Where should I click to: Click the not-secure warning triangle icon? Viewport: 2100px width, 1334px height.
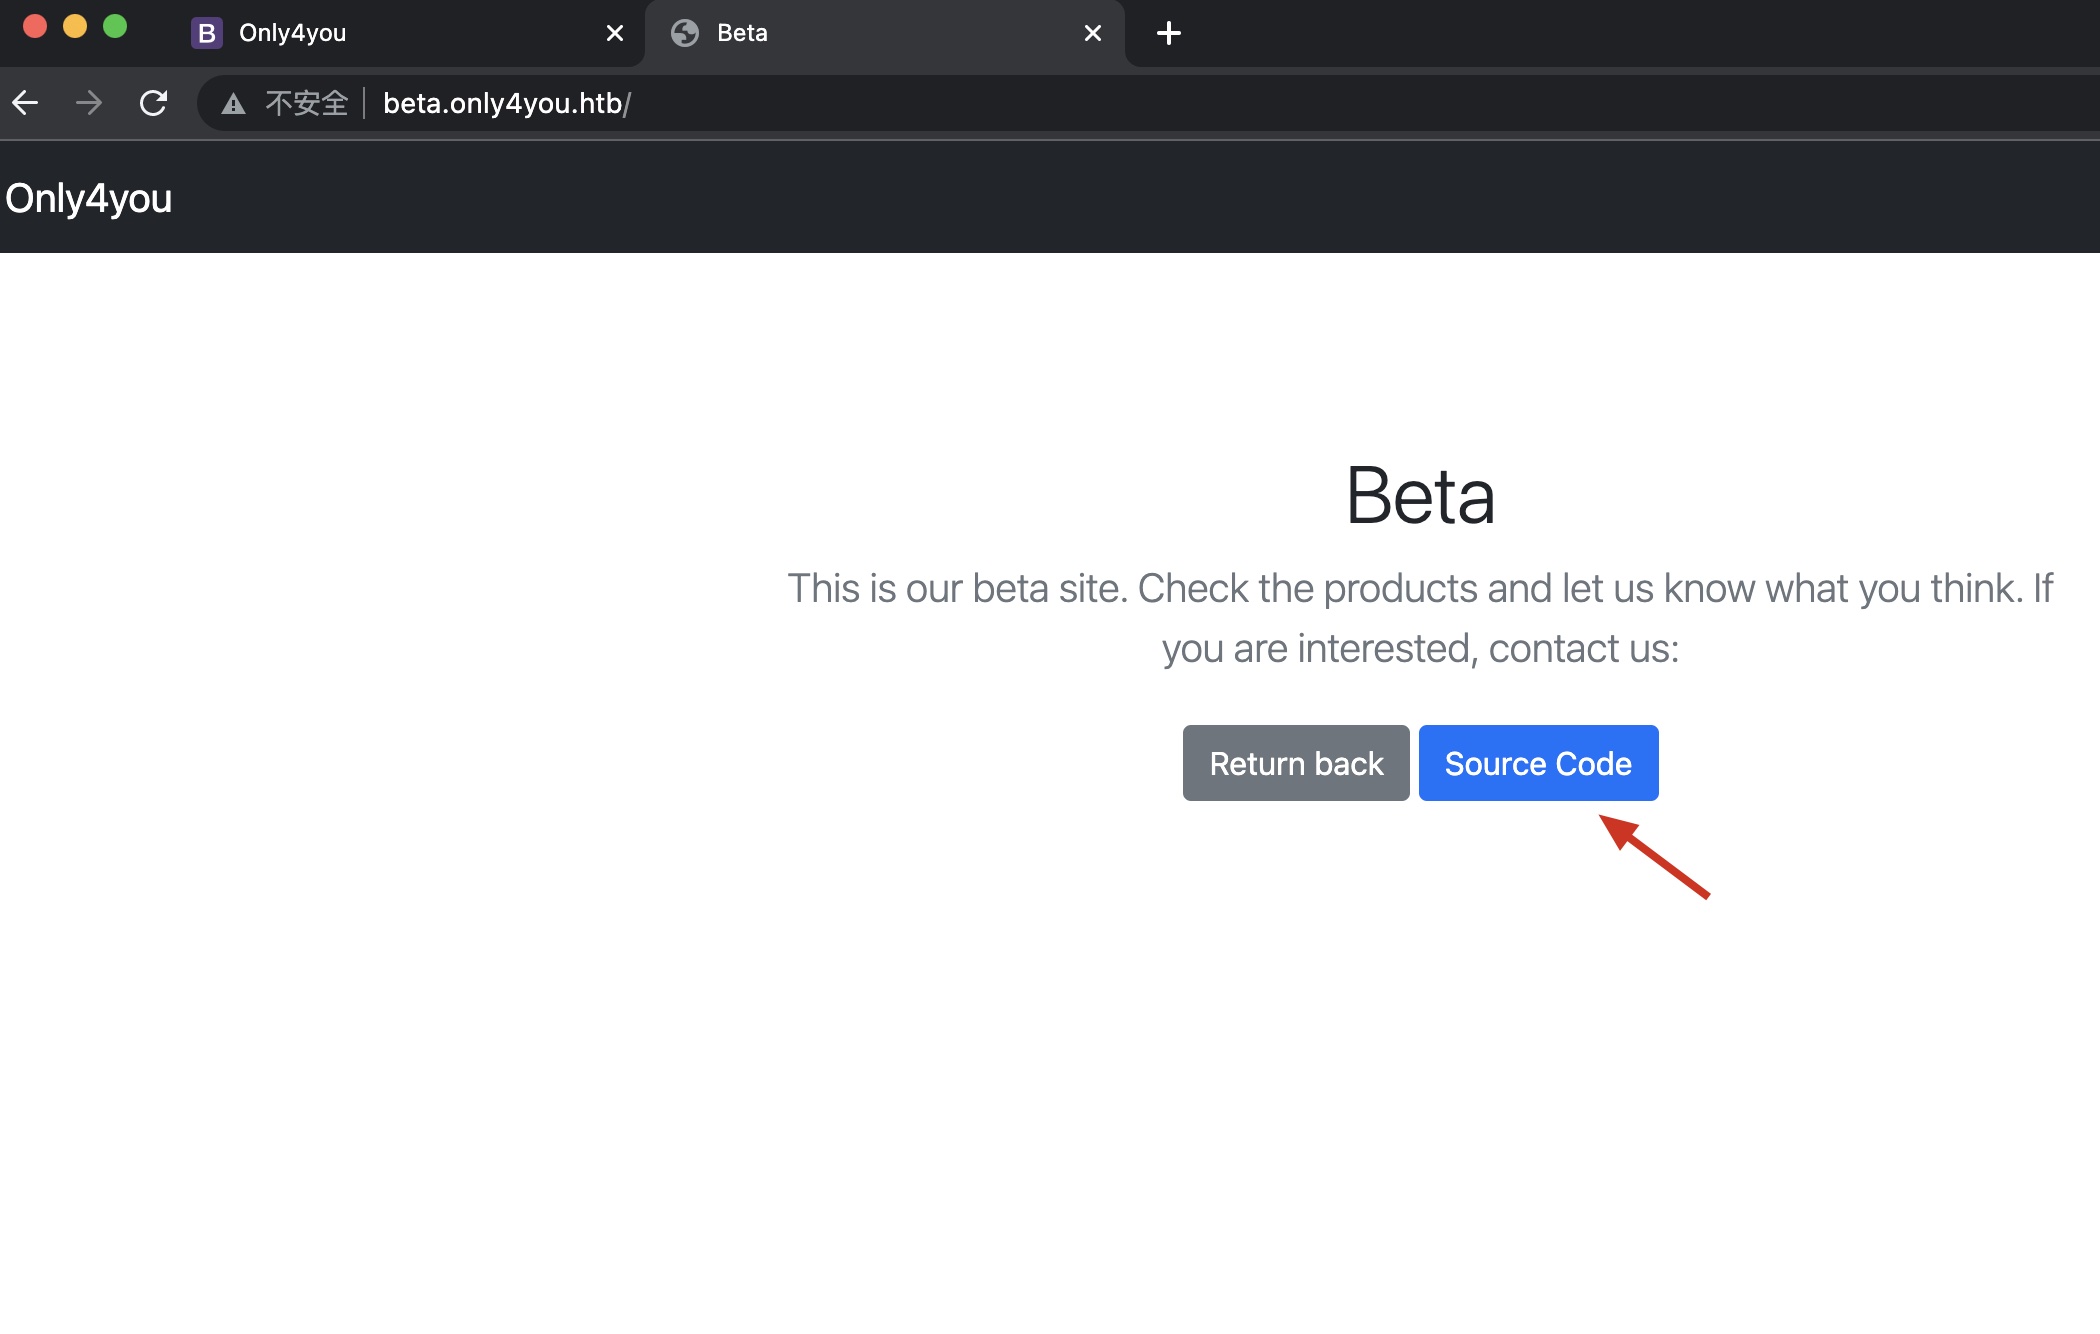coord(233,103)
